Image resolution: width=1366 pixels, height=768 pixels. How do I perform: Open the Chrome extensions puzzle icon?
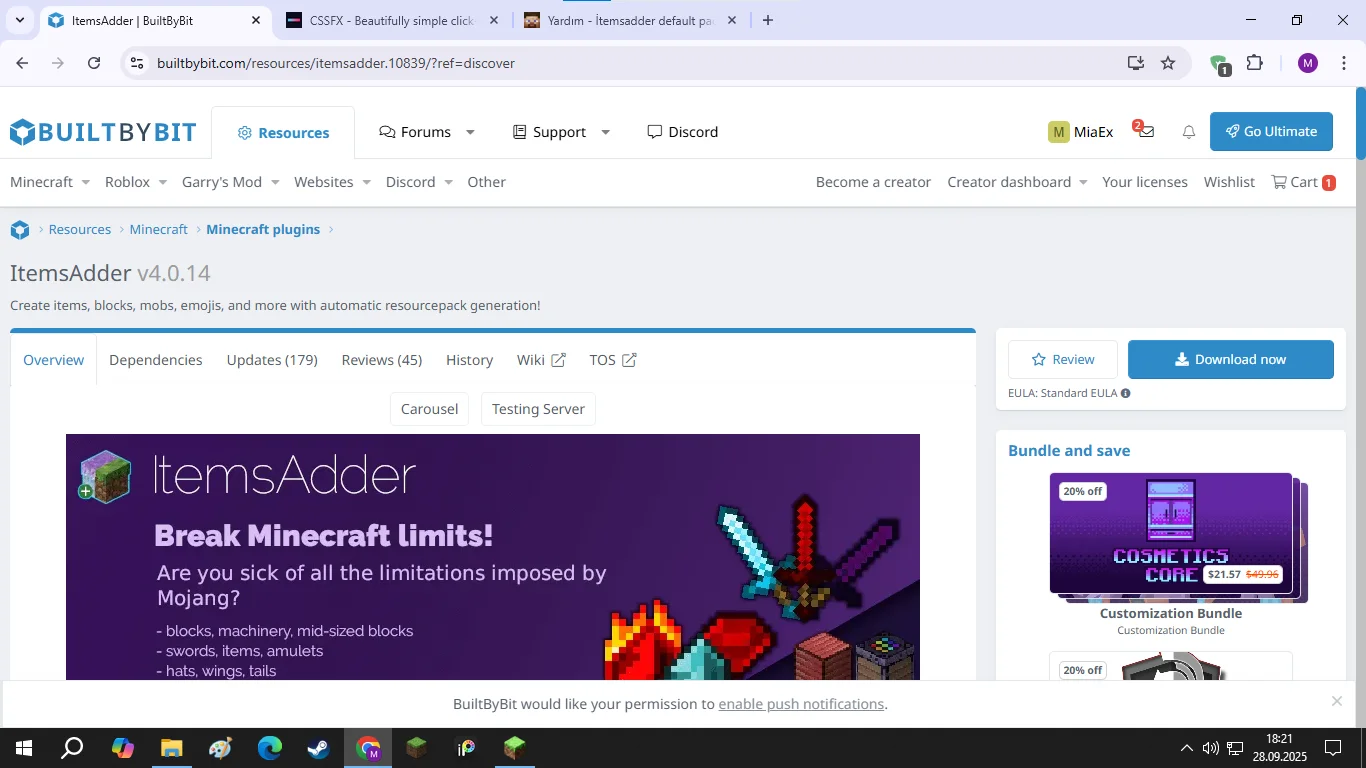1255,63
